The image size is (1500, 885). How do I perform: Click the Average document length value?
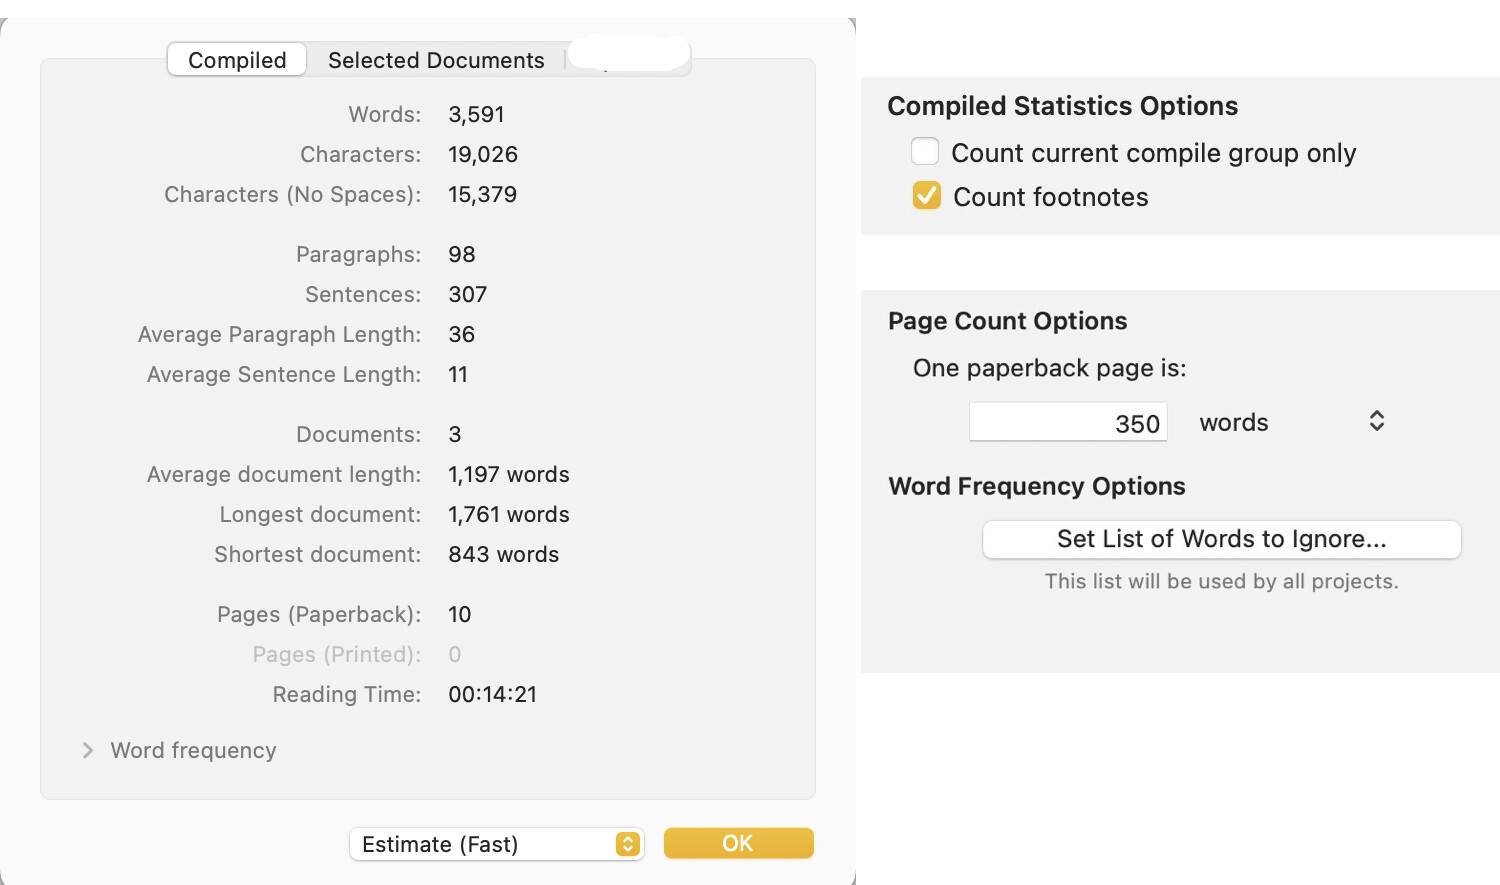click(x=508, y=475)
